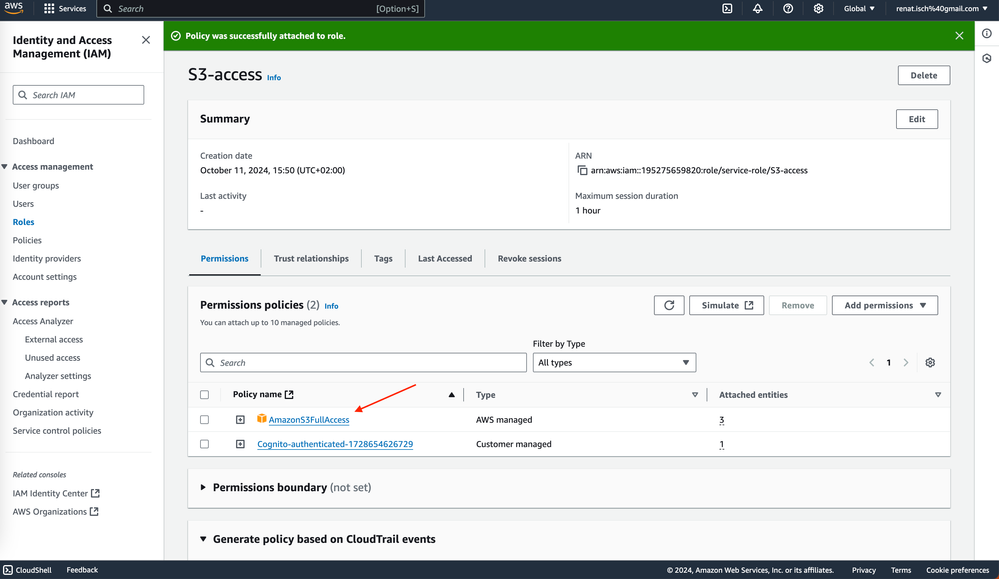The height and width of the screenshot is (579, 999).
Task: Open the Add permissions dropdown
Action: pyautogui.click(x=885, y=305)
